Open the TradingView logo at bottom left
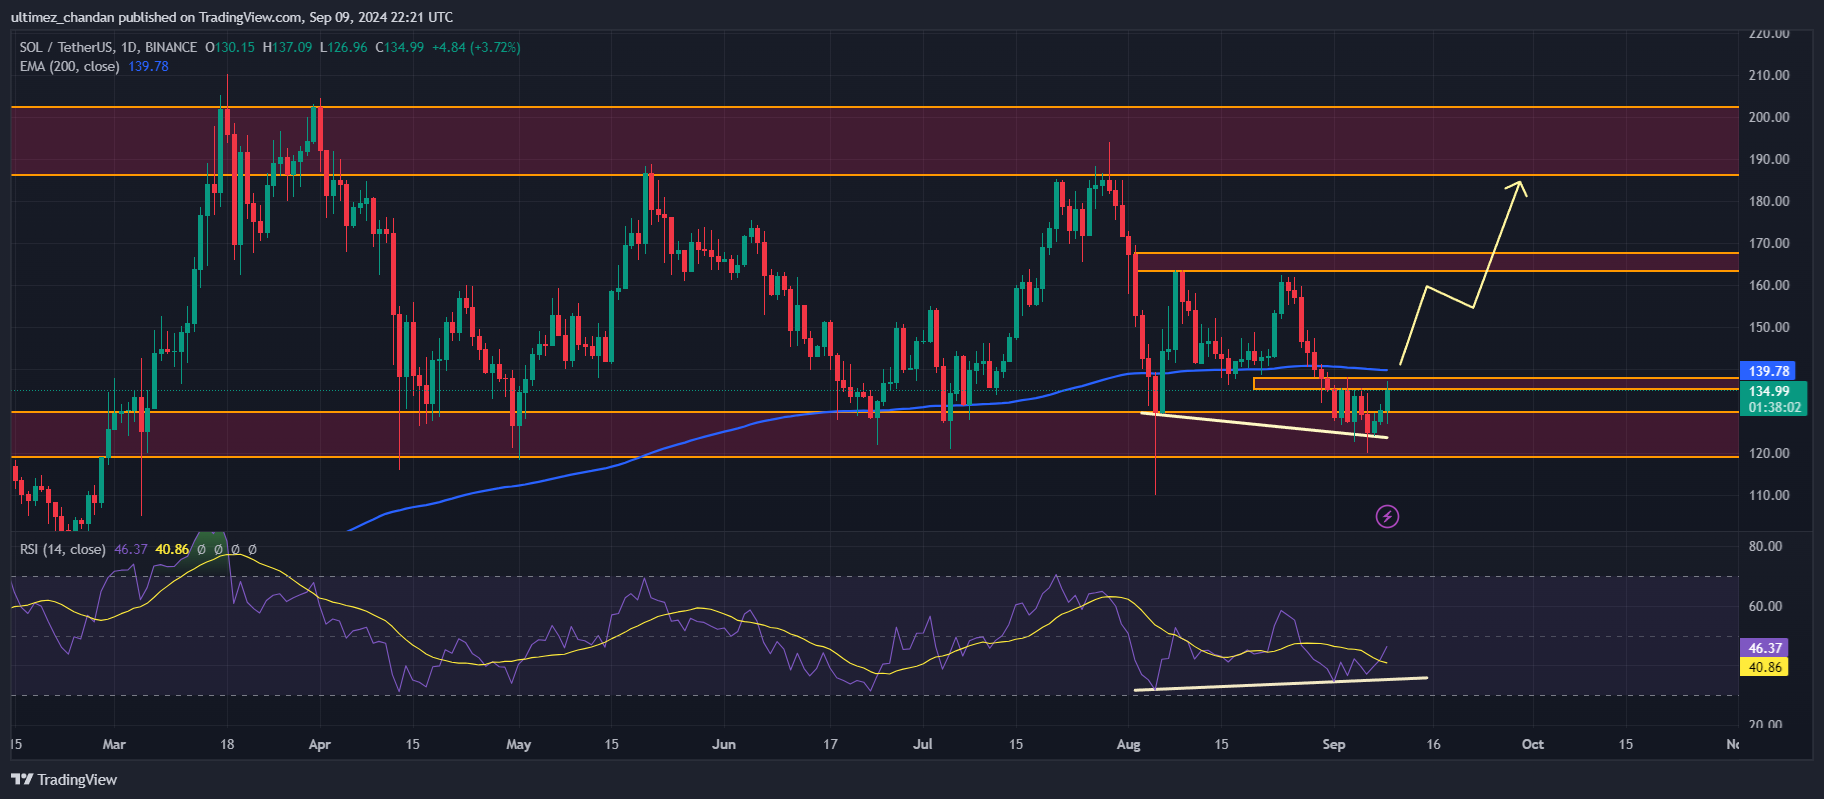 pyautogui.click(x=64, y=779)
